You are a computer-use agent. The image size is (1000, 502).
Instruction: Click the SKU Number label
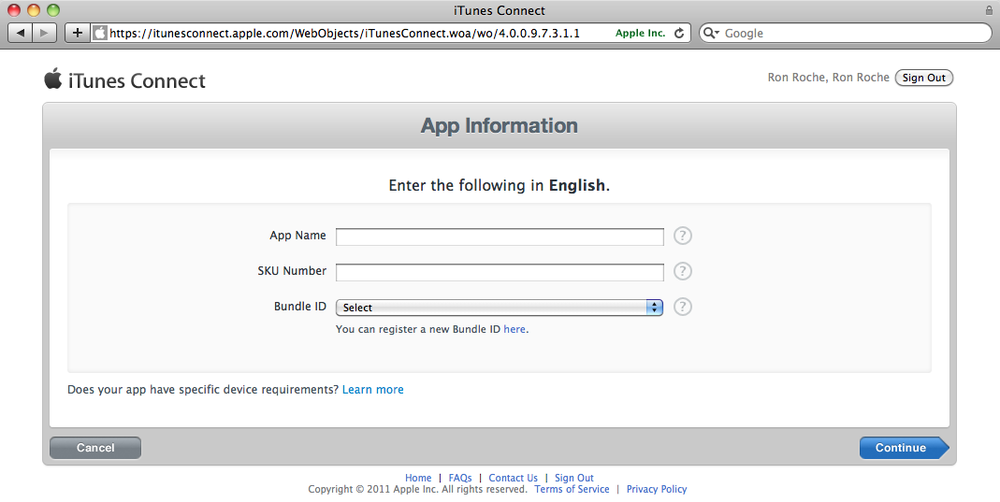(291, 271)
